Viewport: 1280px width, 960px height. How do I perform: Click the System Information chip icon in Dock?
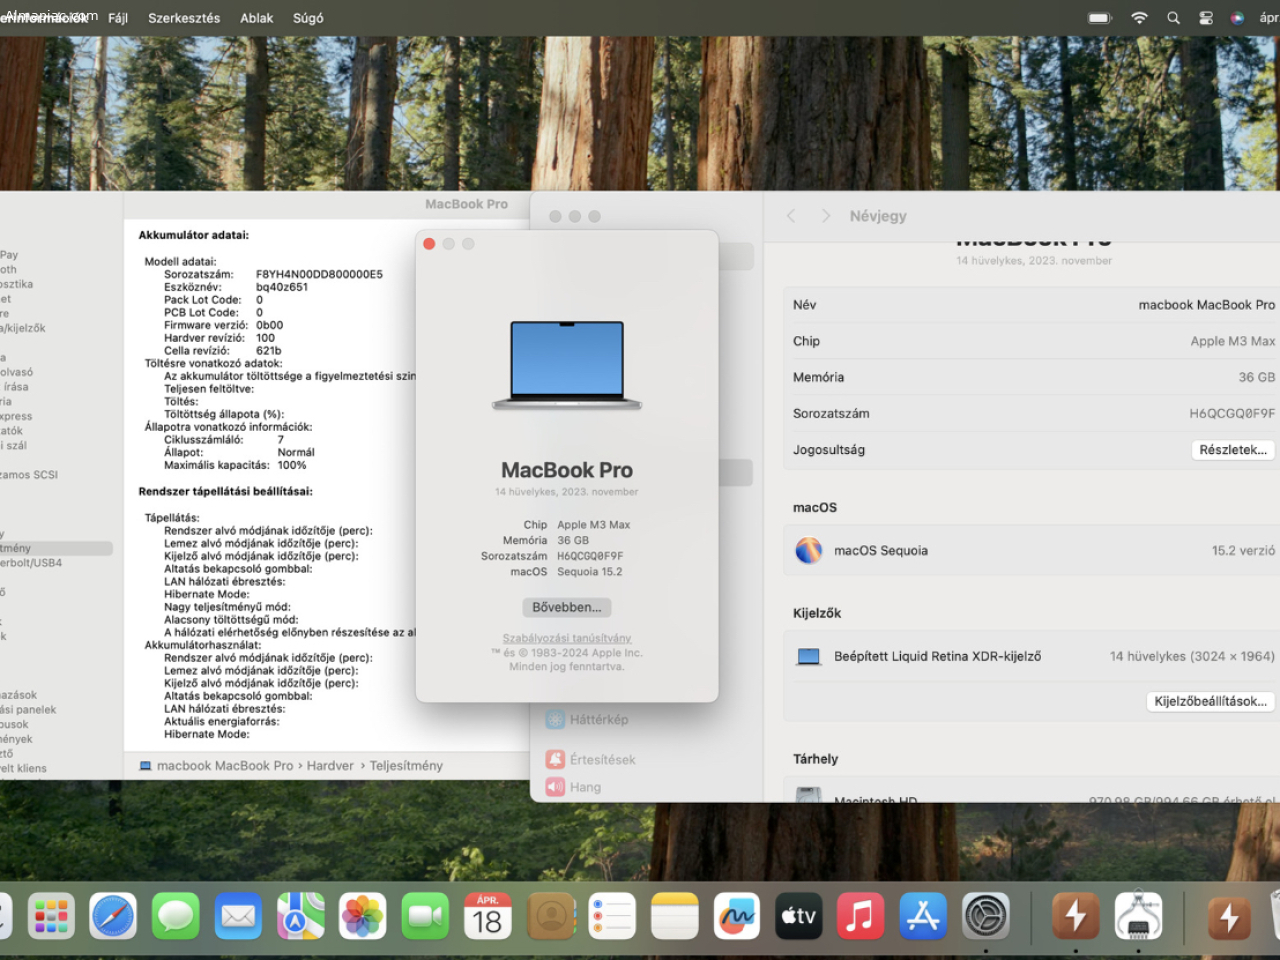tap(1138, 916)
